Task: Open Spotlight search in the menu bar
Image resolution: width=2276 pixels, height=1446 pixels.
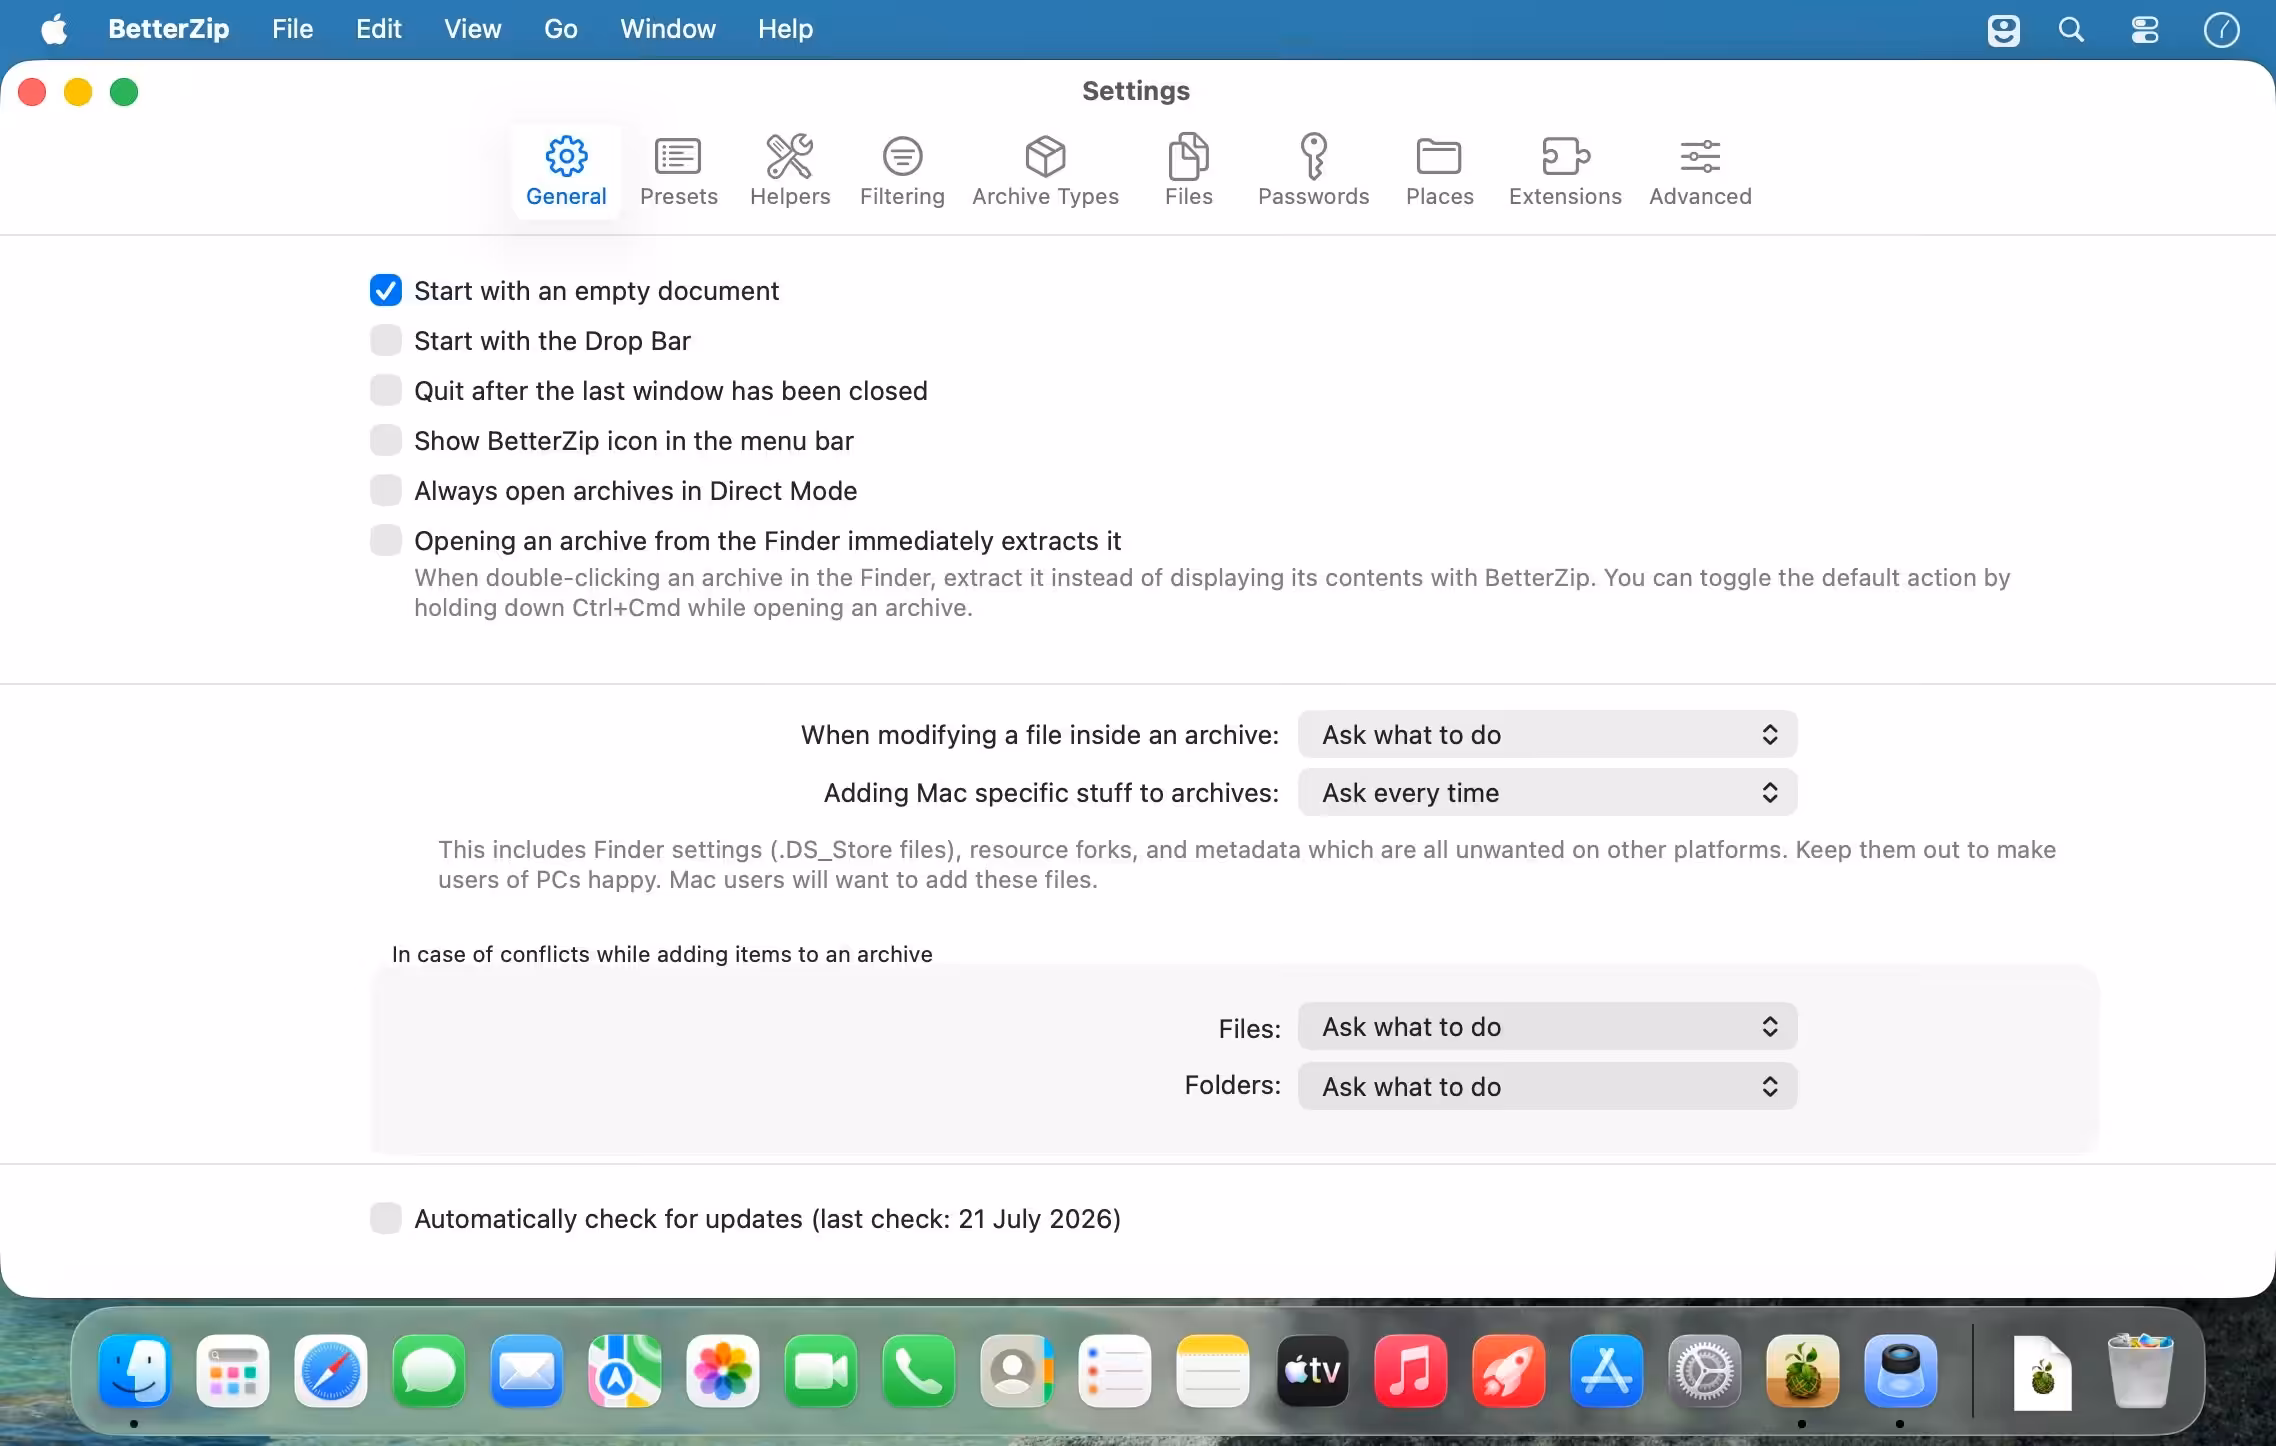Action: 2072,30
